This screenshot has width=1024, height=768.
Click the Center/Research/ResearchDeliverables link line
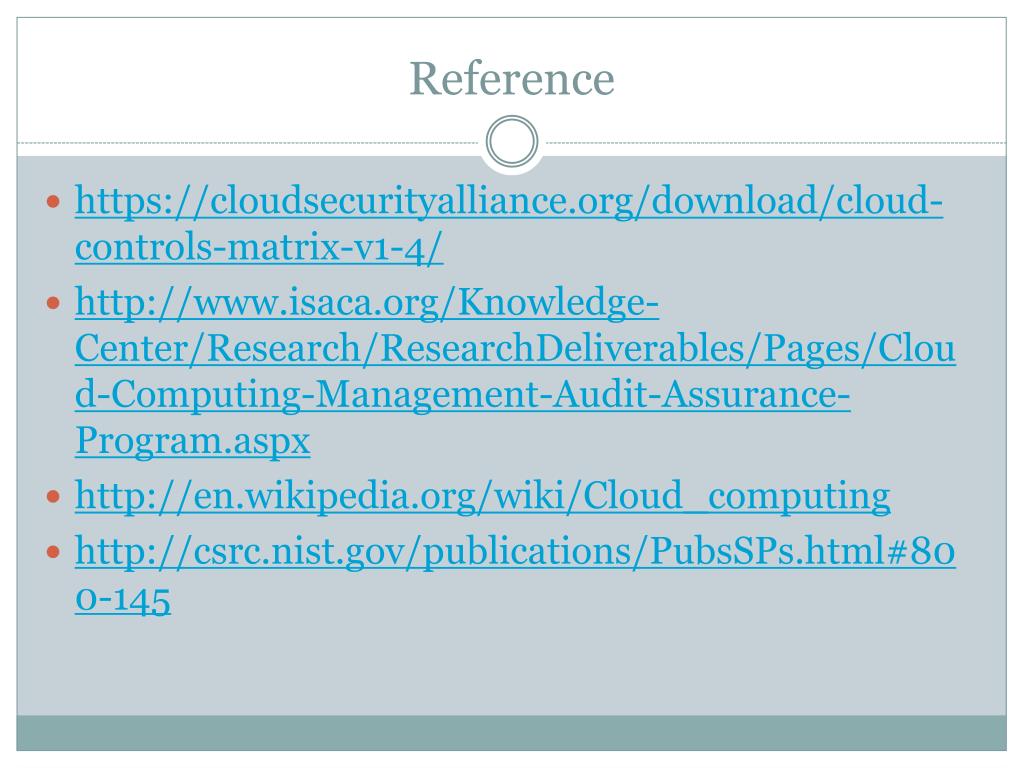tap(515, 349)
